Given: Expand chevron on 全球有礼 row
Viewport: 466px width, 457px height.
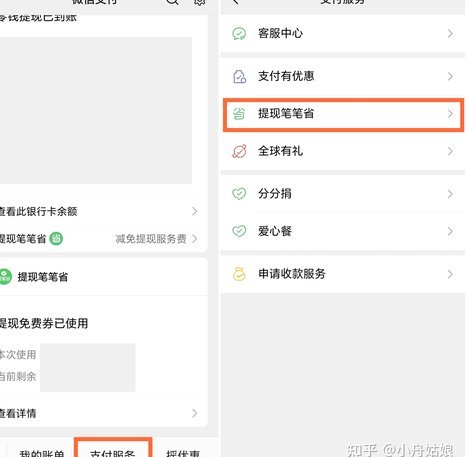Looking at the screenshot, I should [x=450, y=151].
